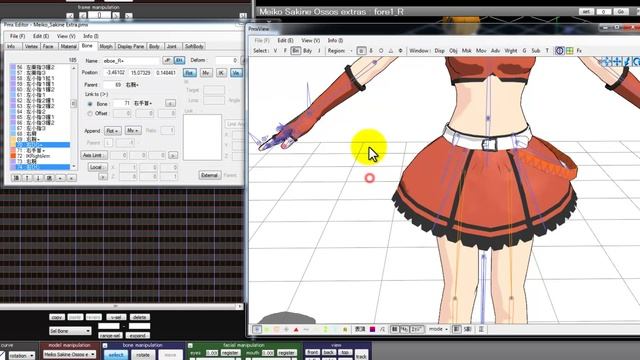Viewport: 640px width, 360px height.
Task: Open the mode dropdown in PmxView bottom bar
Action: [439, 329]
